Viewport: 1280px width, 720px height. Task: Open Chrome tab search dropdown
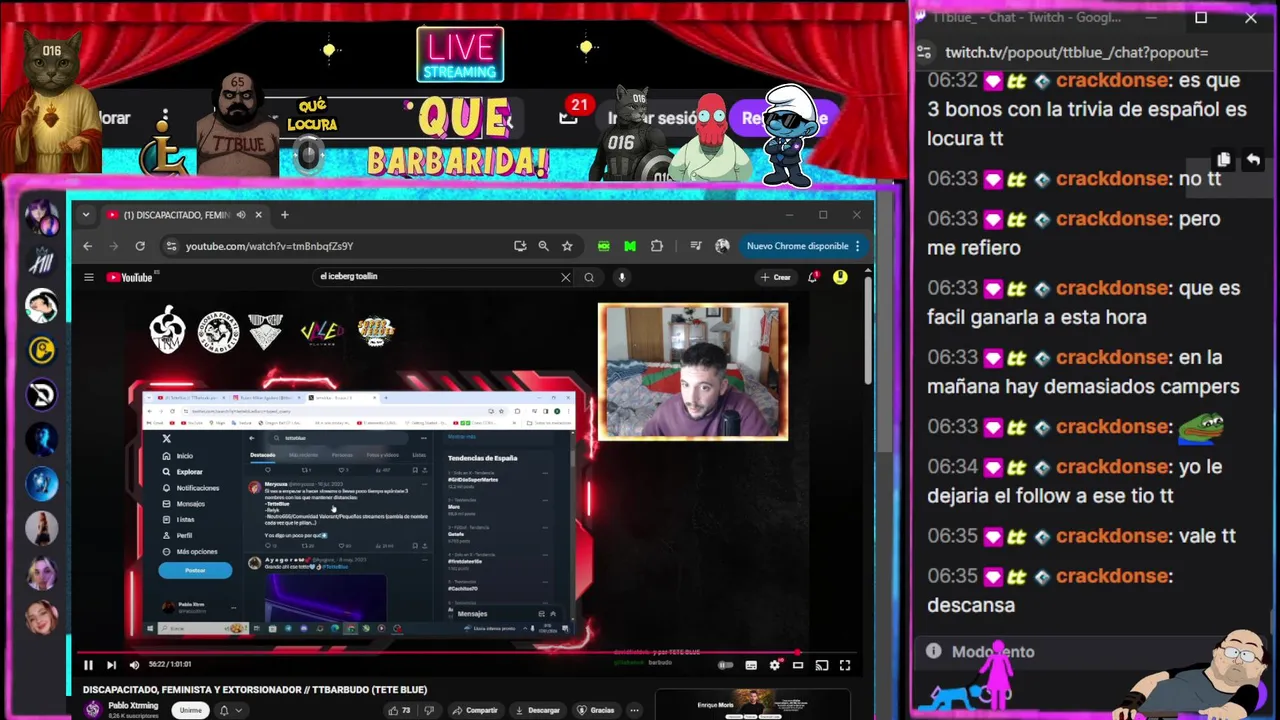click(86, 215)
